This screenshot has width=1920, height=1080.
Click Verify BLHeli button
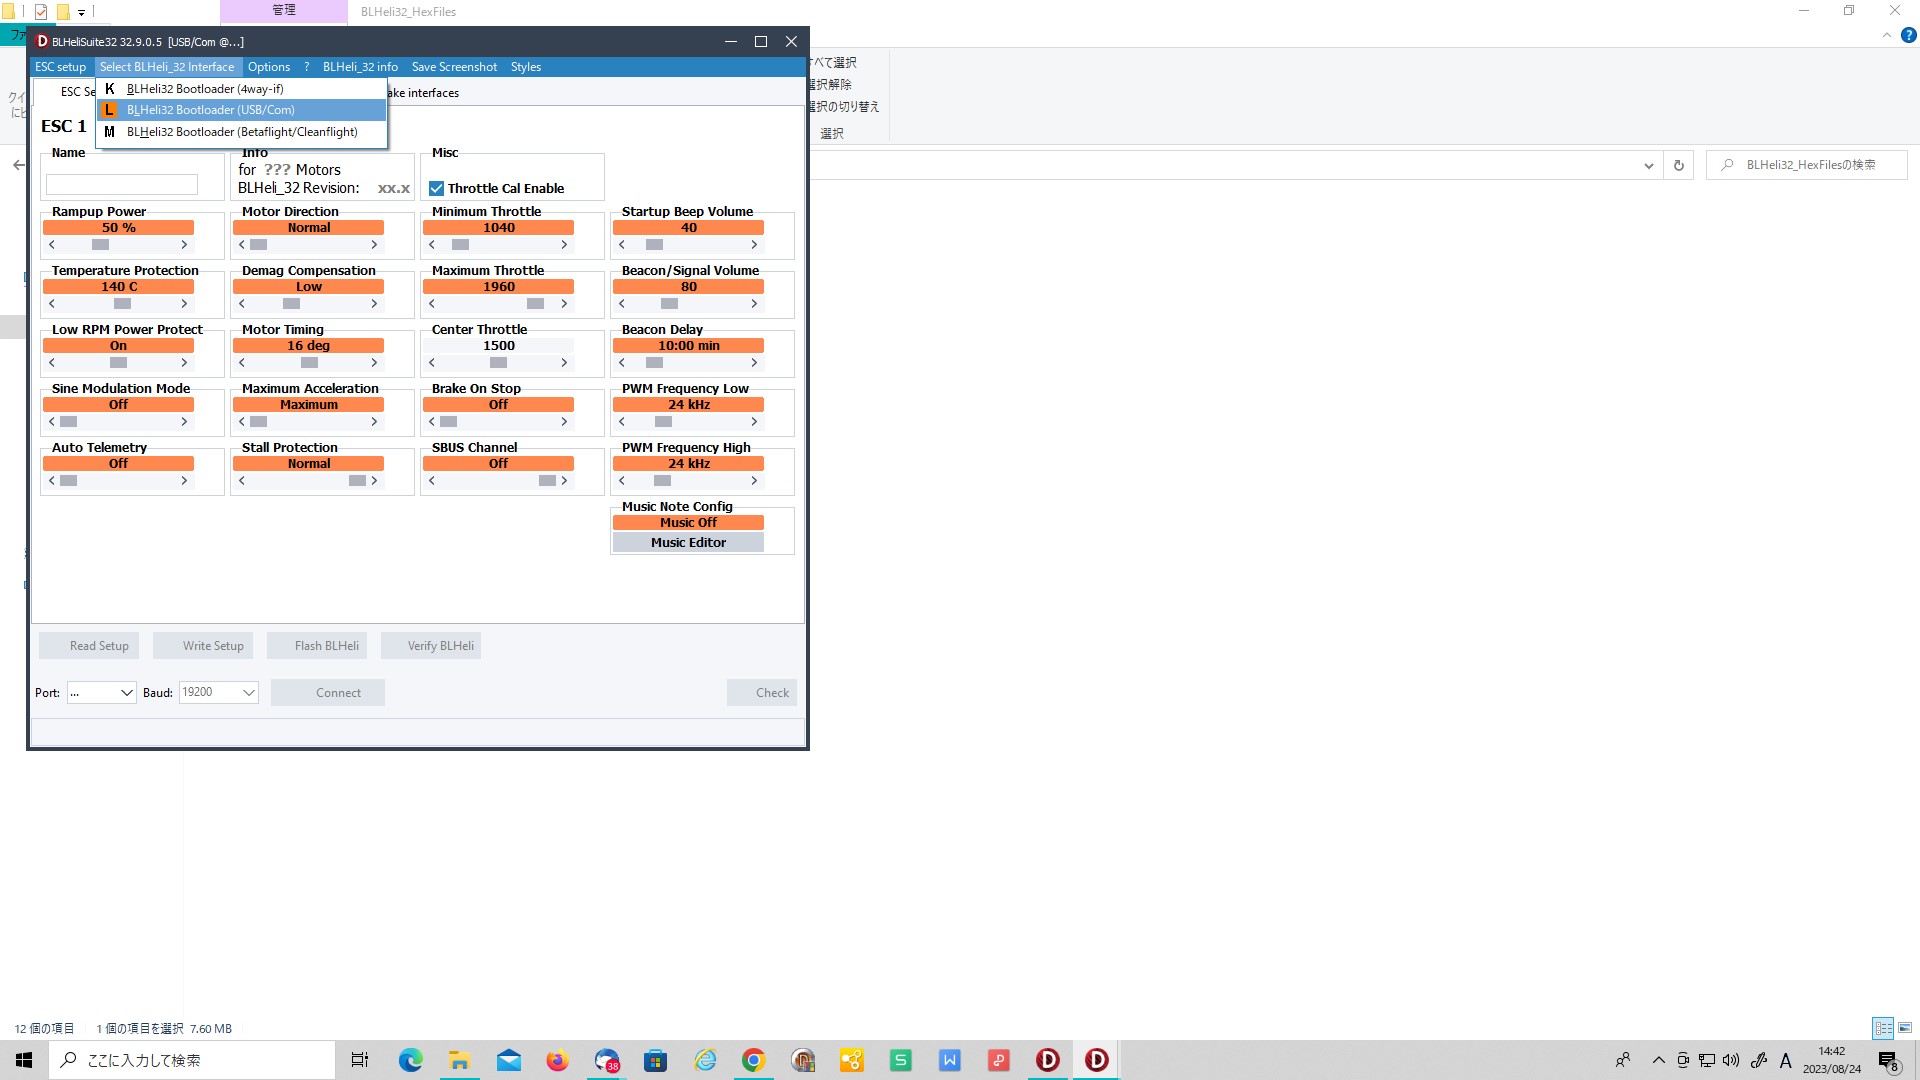coord(431,646)
